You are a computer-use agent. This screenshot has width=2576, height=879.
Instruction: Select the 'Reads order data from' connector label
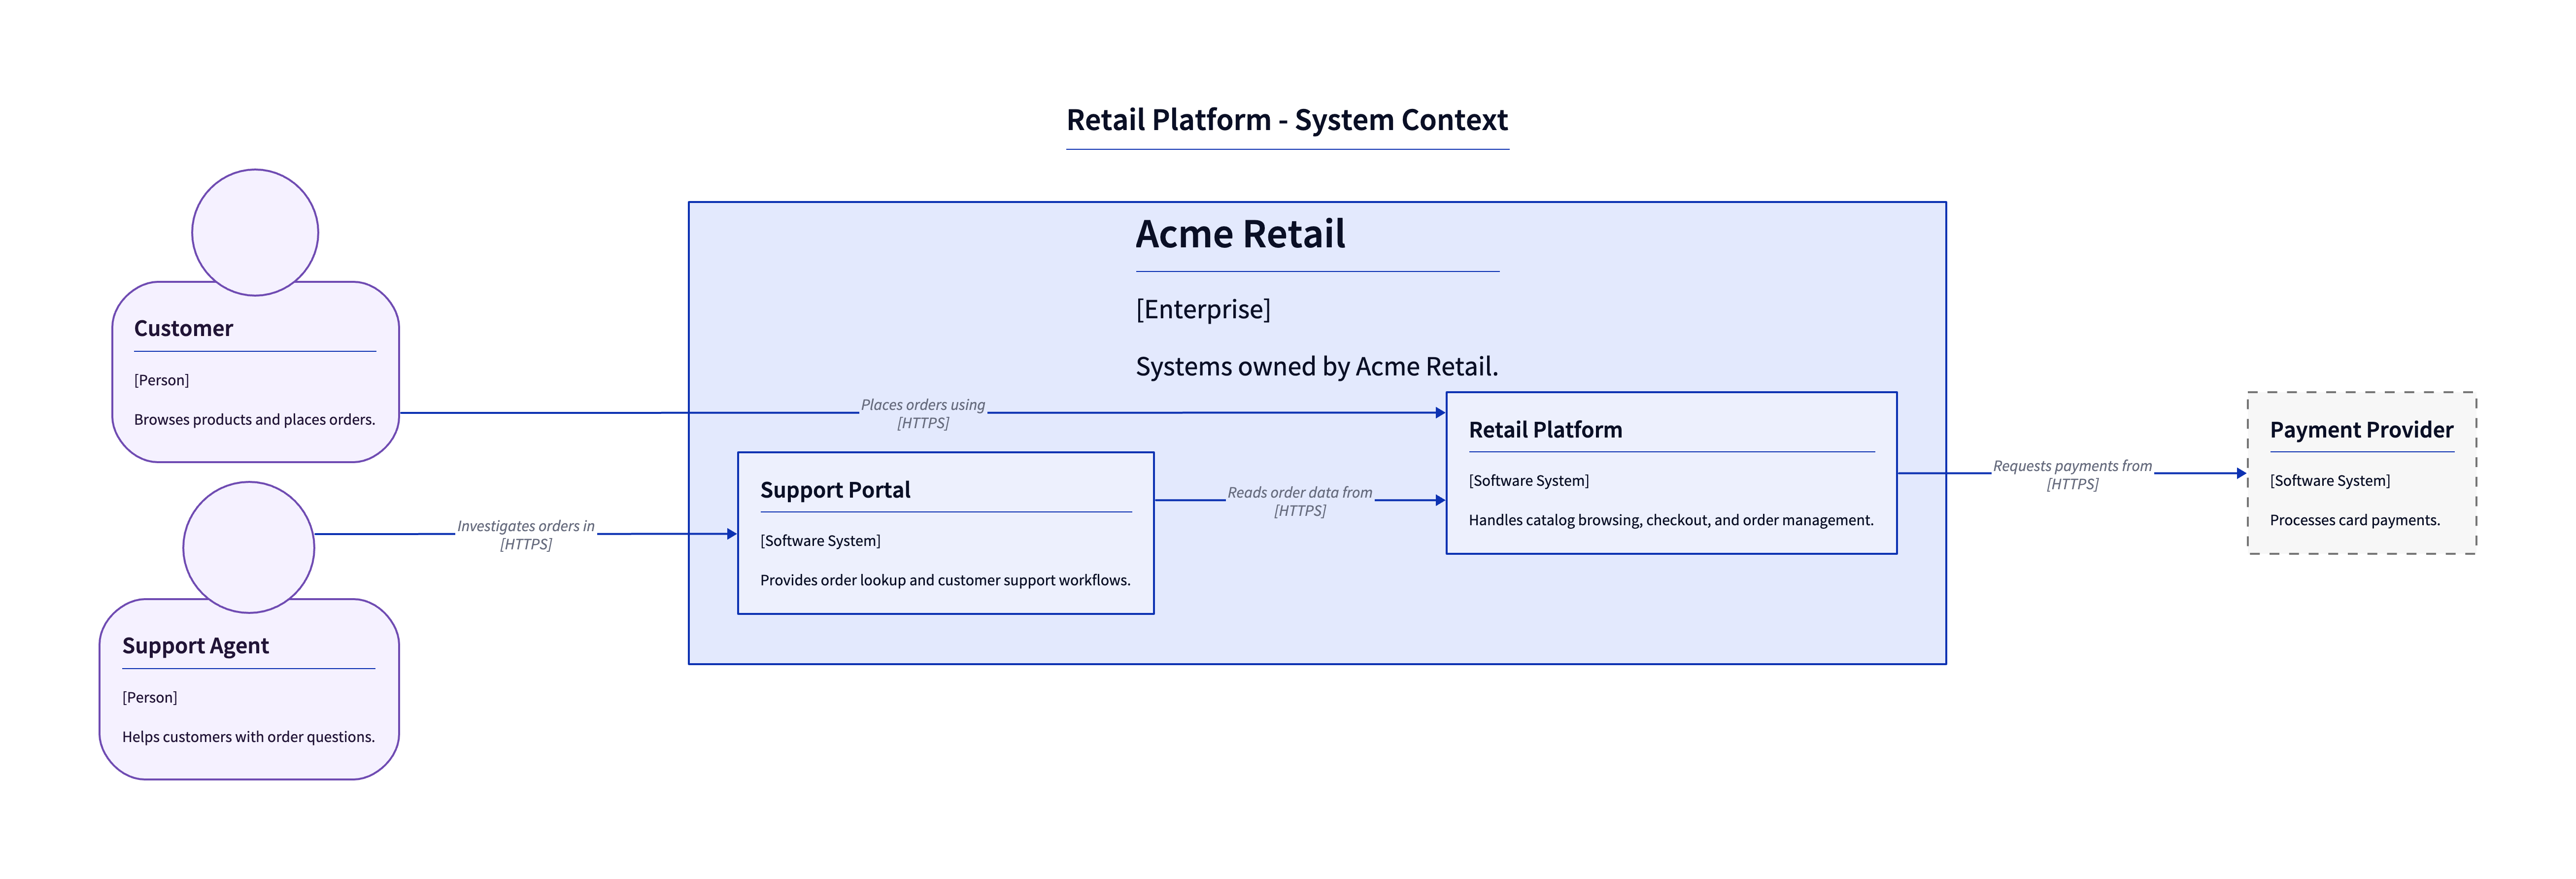[1300, 493]
